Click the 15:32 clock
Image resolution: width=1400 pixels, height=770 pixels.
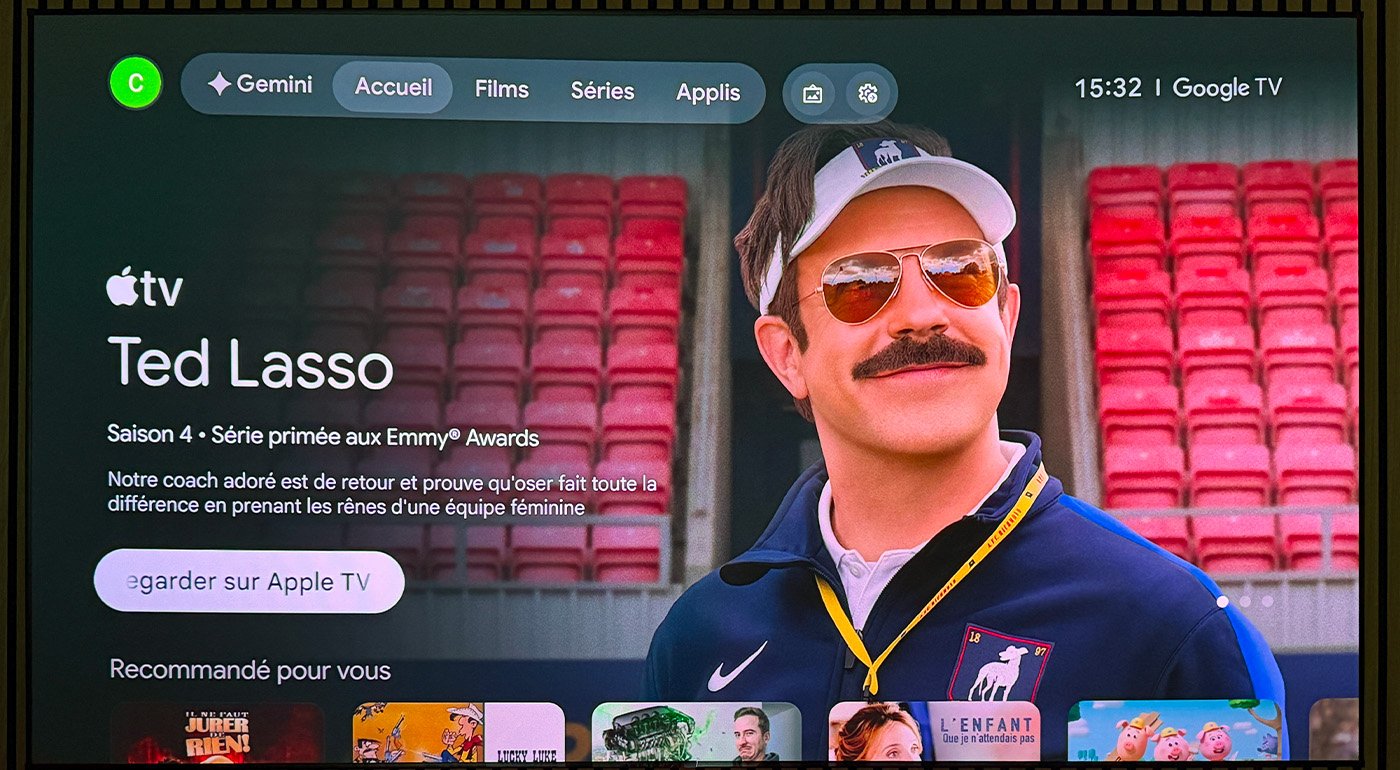1108,88
